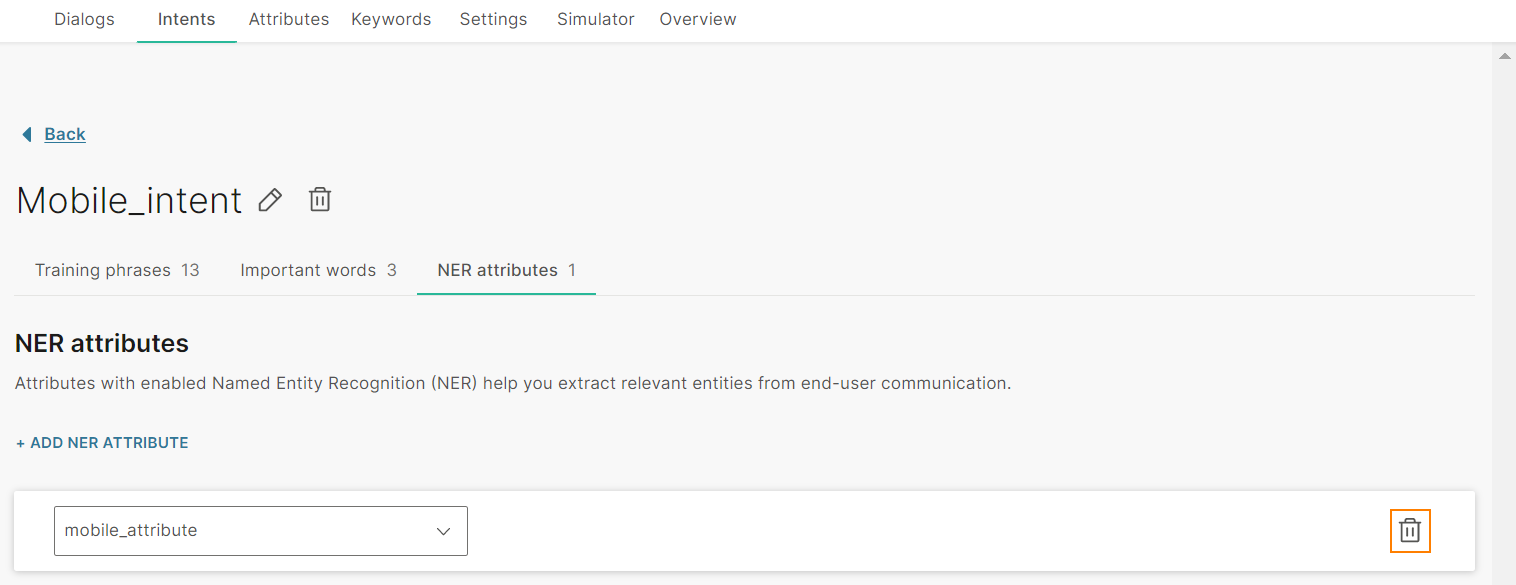Click the Back link
Viewport: 1516px width, 585px height.
click(x=65, y=134)
